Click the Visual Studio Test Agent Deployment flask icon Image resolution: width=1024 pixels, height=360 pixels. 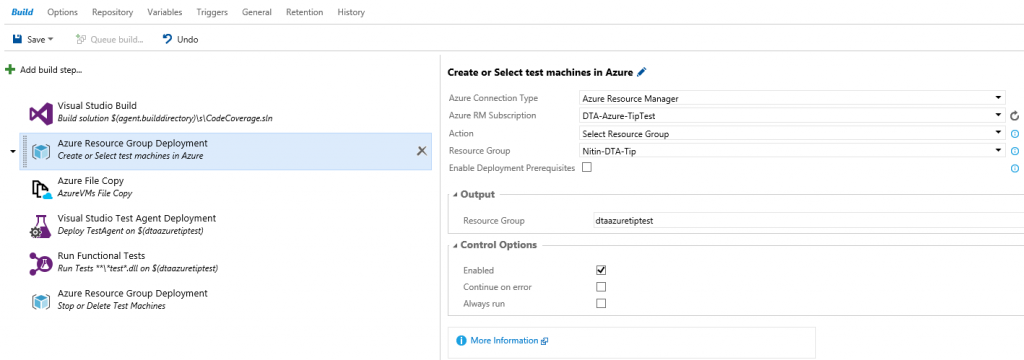tap(40, 226)
